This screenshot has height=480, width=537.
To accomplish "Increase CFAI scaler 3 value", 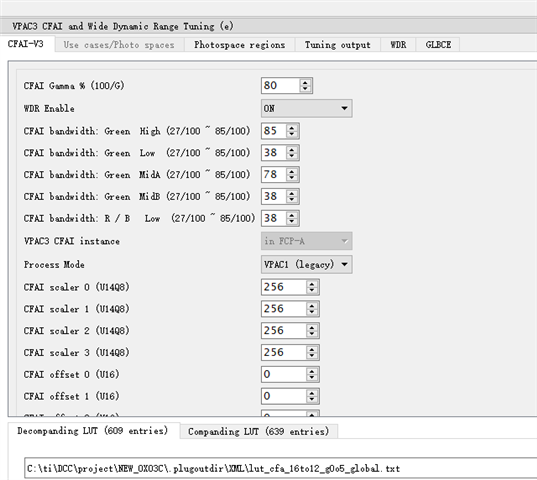I will (x=312, y=350).
